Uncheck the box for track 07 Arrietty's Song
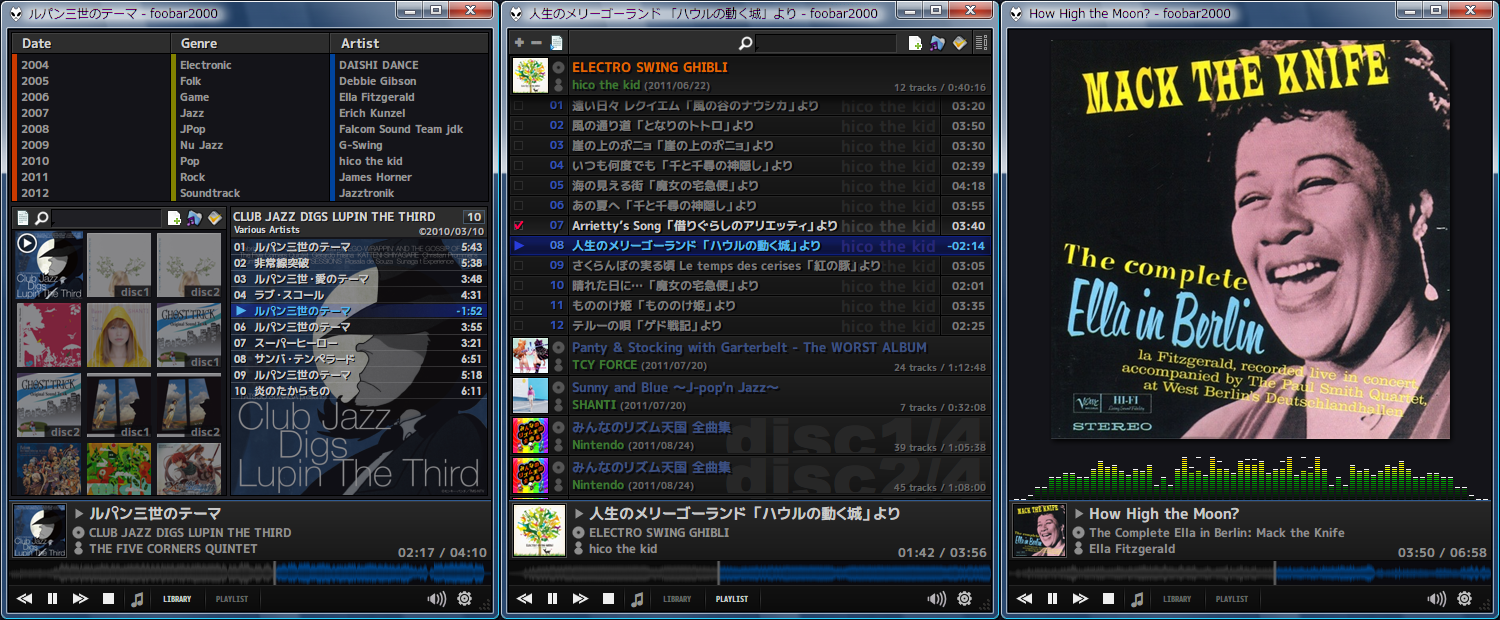1500x620 pixels. [x=518, y=226]
